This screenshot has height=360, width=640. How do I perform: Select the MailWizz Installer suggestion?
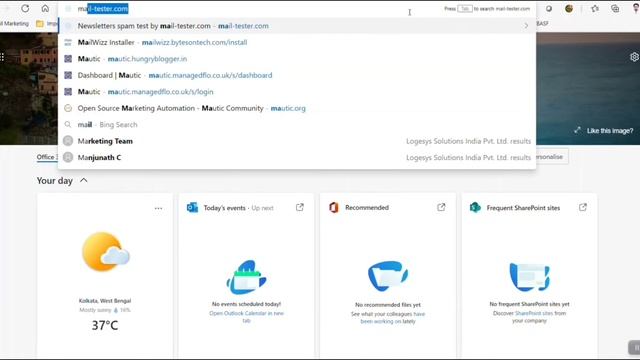297,42
